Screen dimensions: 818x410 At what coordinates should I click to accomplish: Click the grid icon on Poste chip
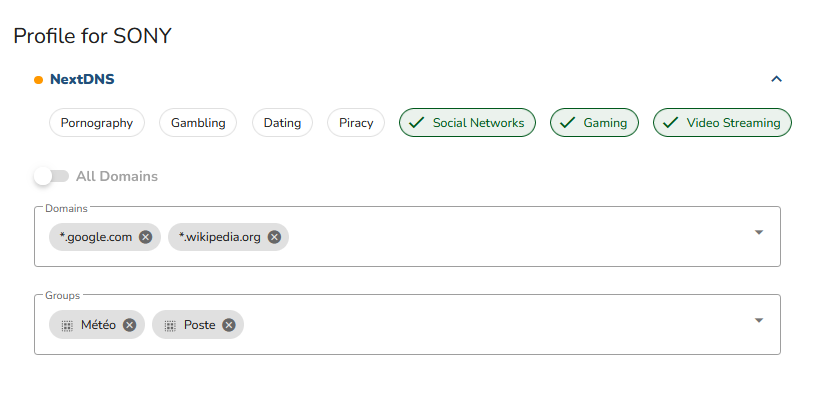[x=170, y=325]
